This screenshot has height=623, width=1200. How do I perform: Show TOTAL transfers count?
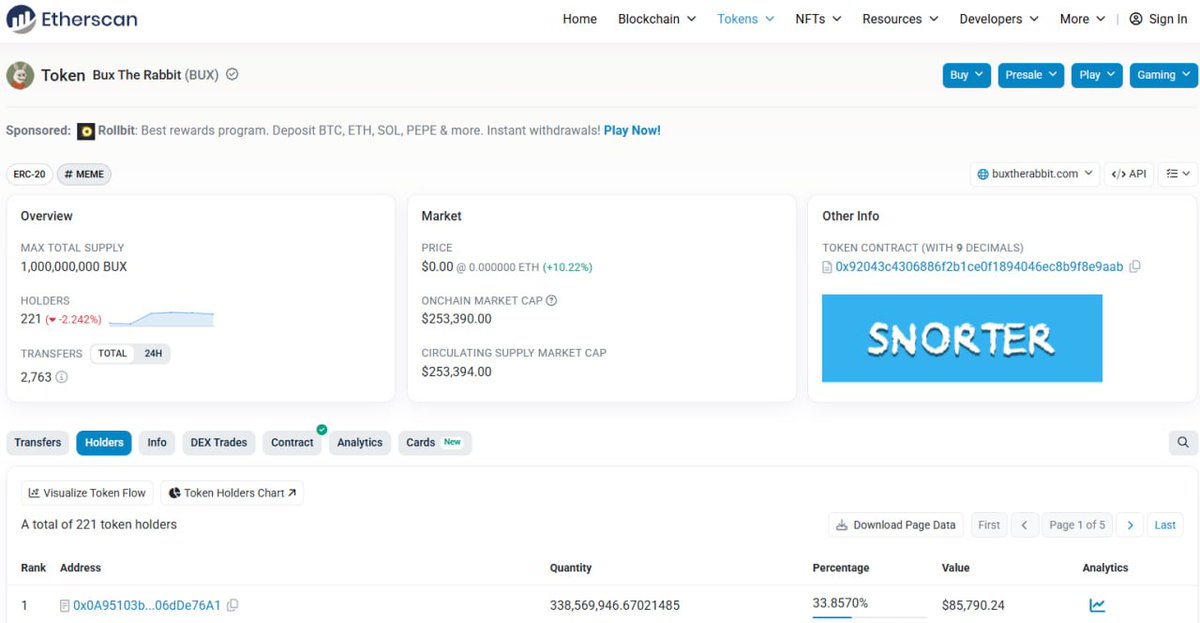click(x=112, y=353)
